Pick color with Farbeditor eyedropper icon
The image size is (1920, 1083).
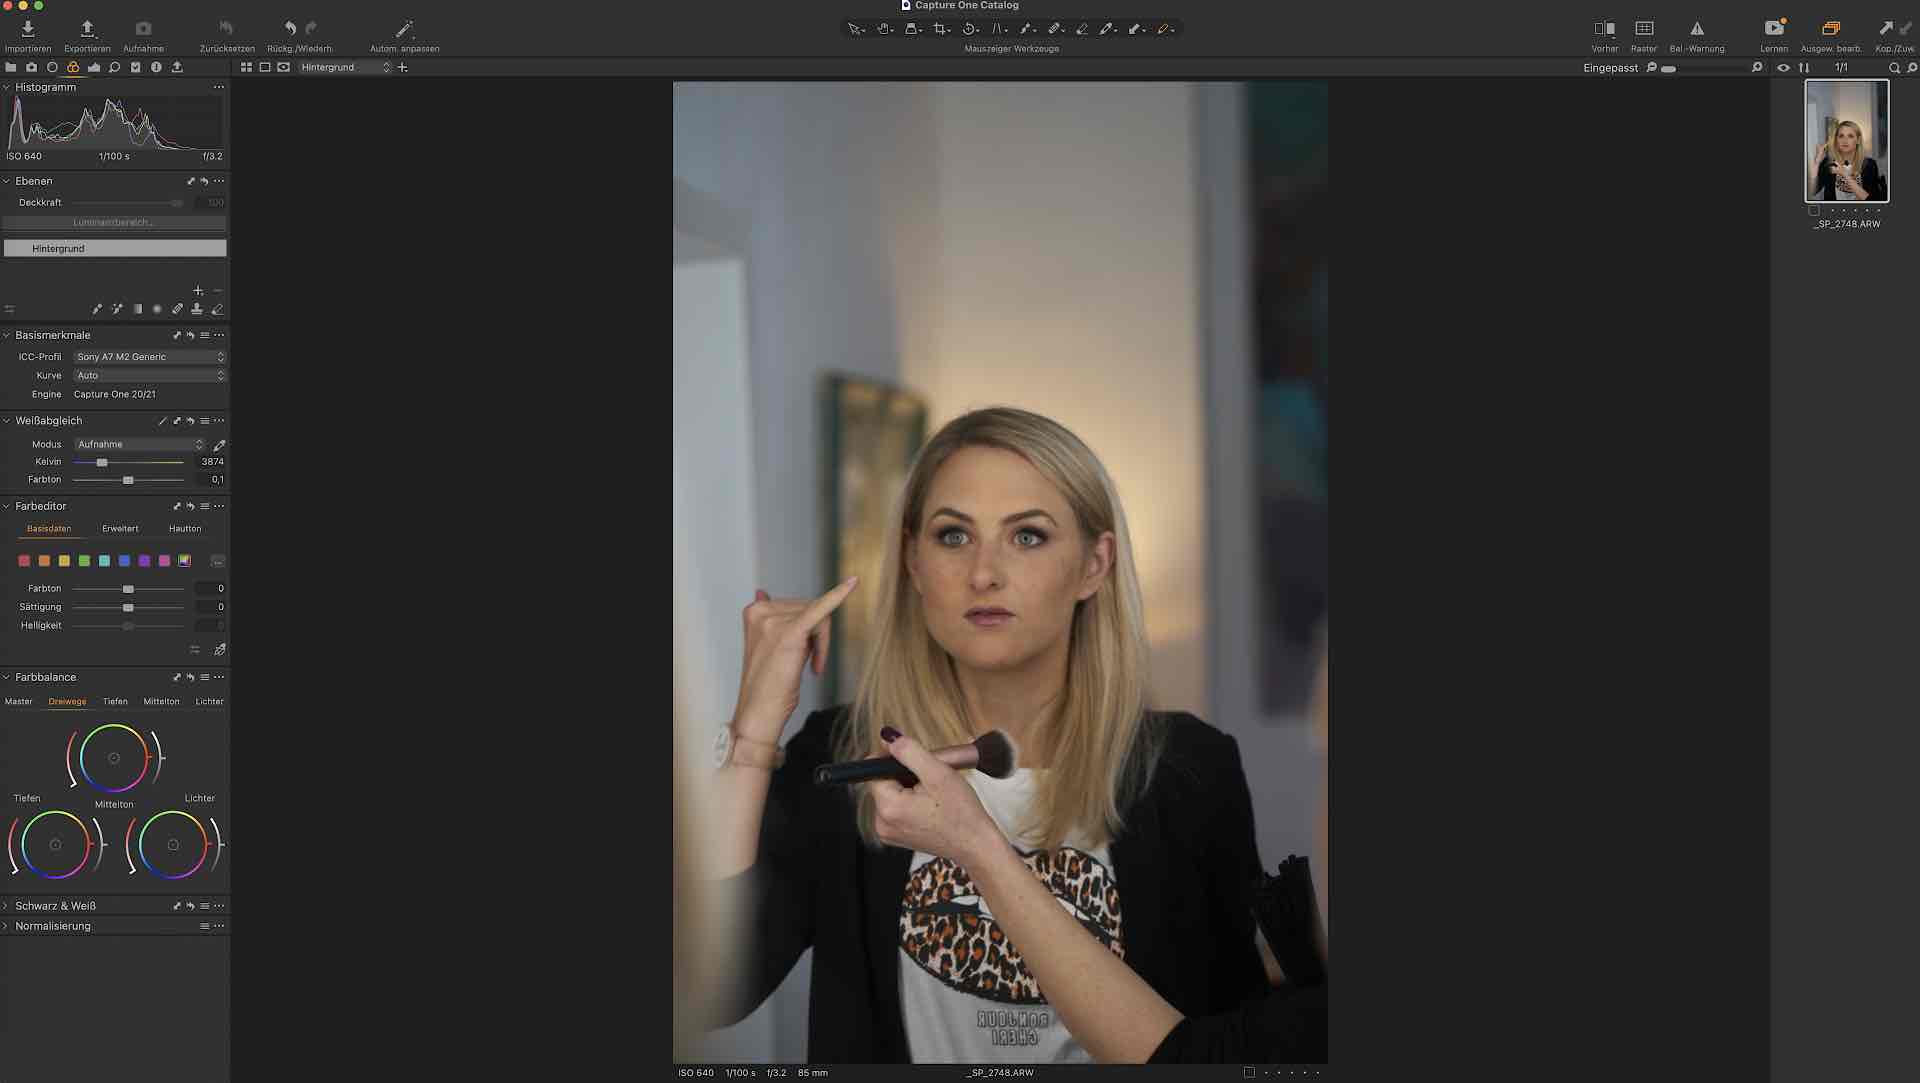[219, 650]
